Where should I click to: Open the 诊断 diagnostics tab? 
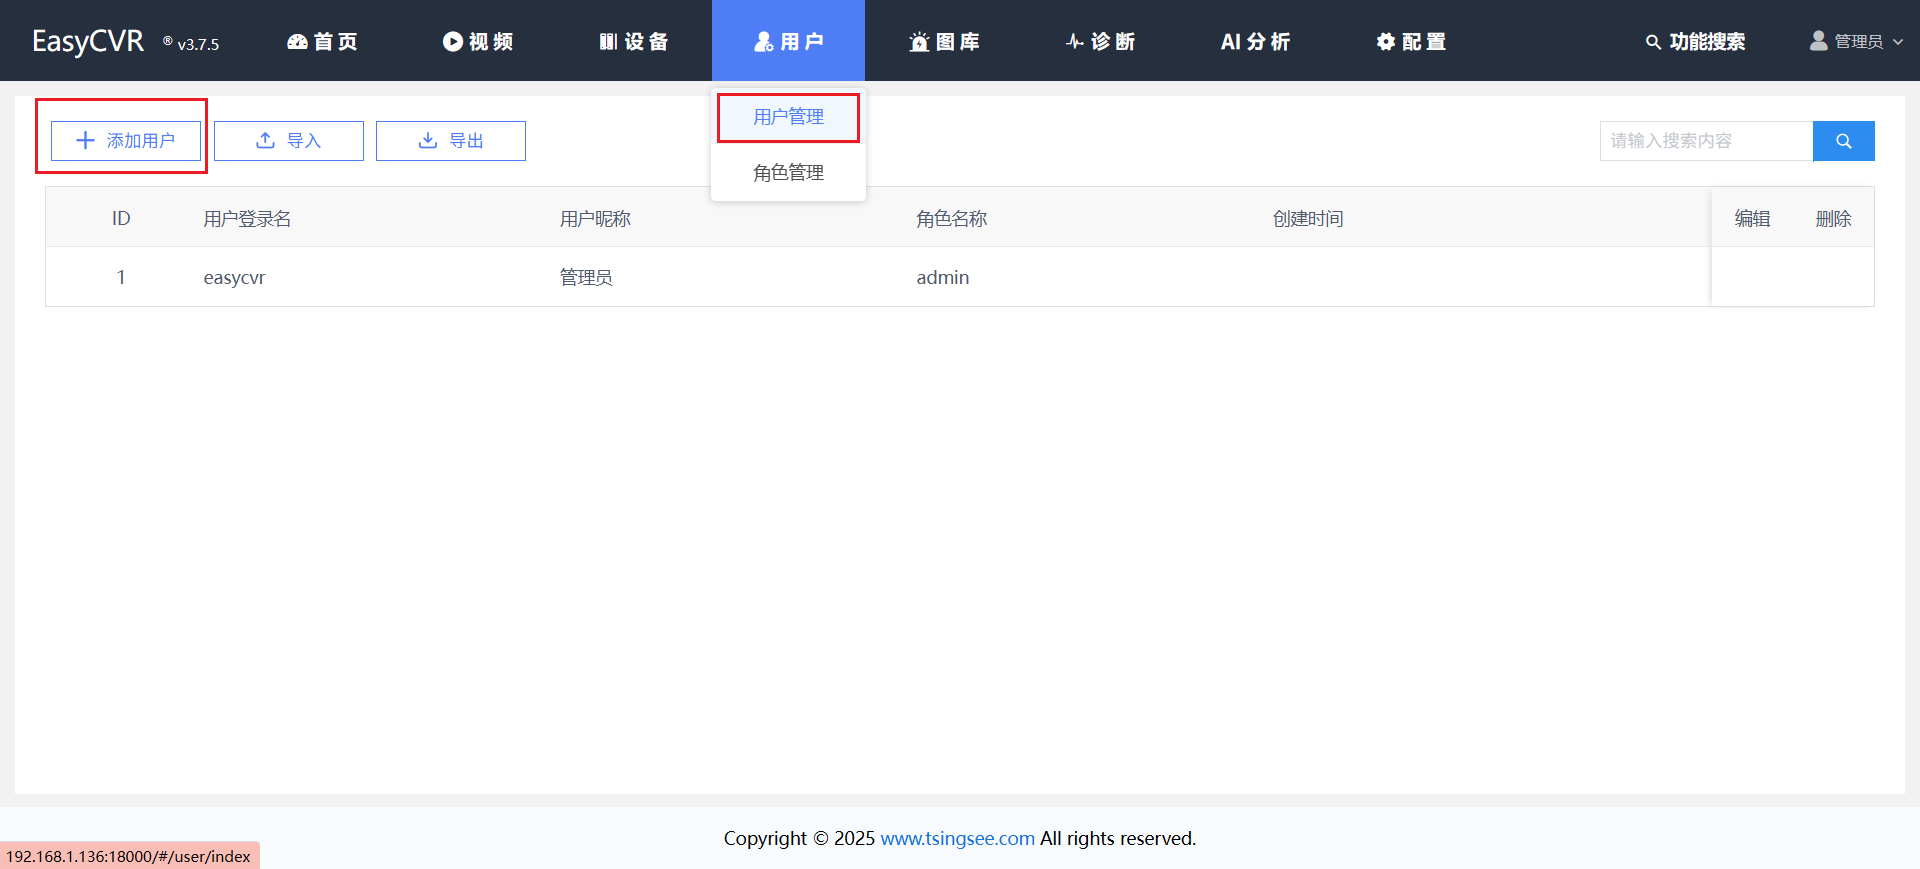pyautogui.click(x=1100, y=41)
